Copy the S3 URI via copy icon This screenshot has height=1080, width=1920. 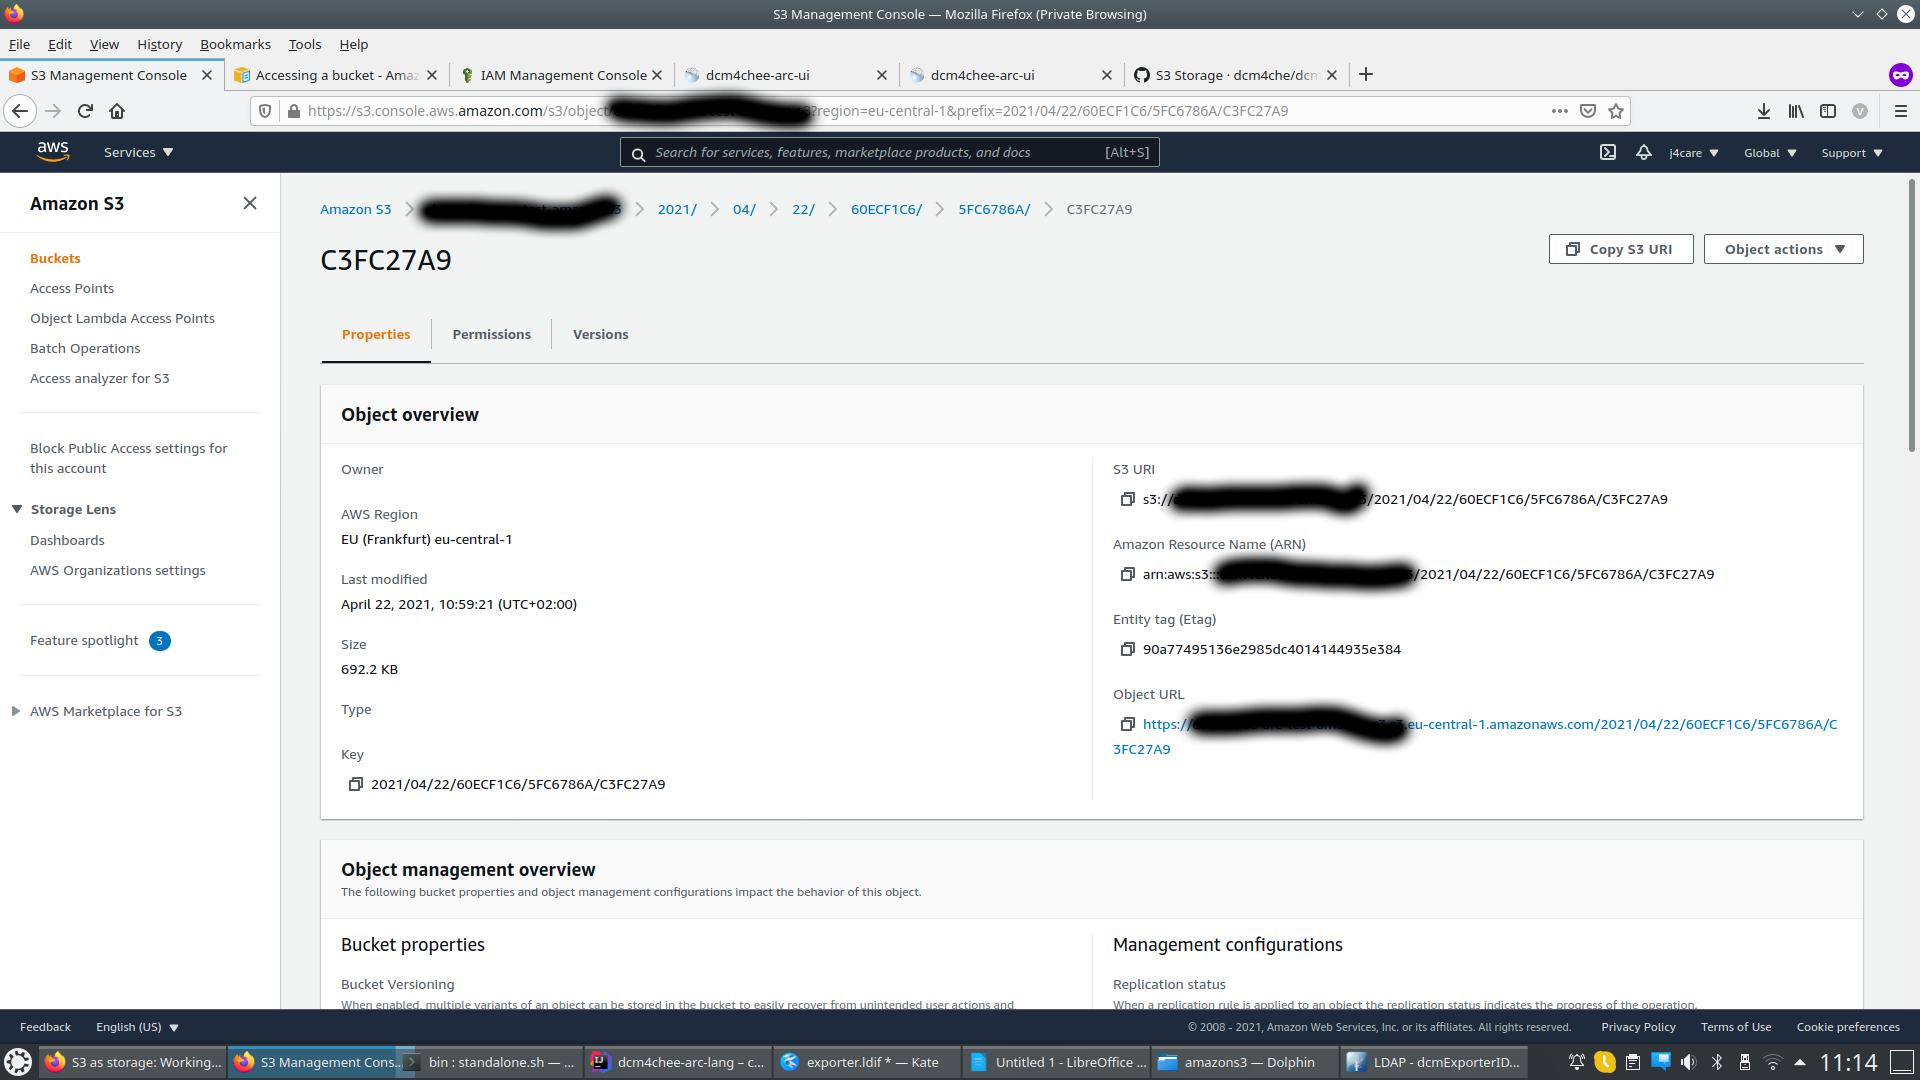[x=1127, y=499]
